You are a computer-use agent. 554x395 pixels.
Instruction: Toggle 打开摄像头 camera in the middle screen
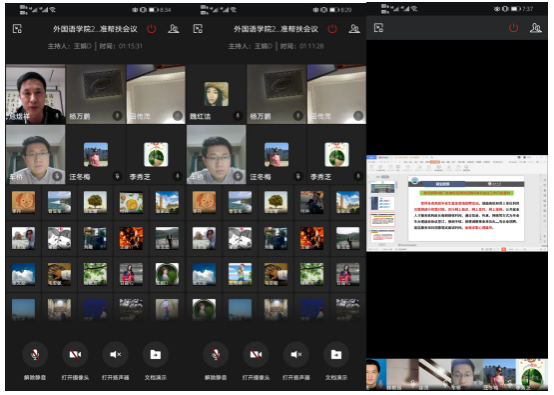click(x=256, y=354)
